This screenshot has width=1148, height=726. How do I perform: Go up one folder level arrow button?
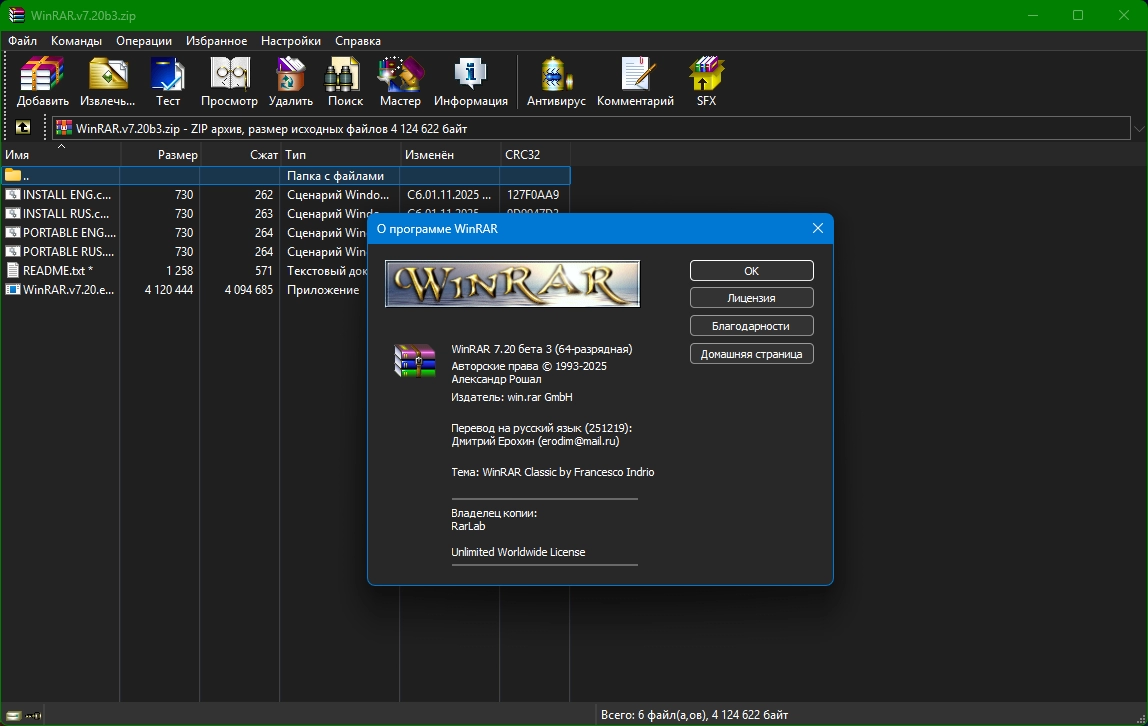click(x=23, y=128)
